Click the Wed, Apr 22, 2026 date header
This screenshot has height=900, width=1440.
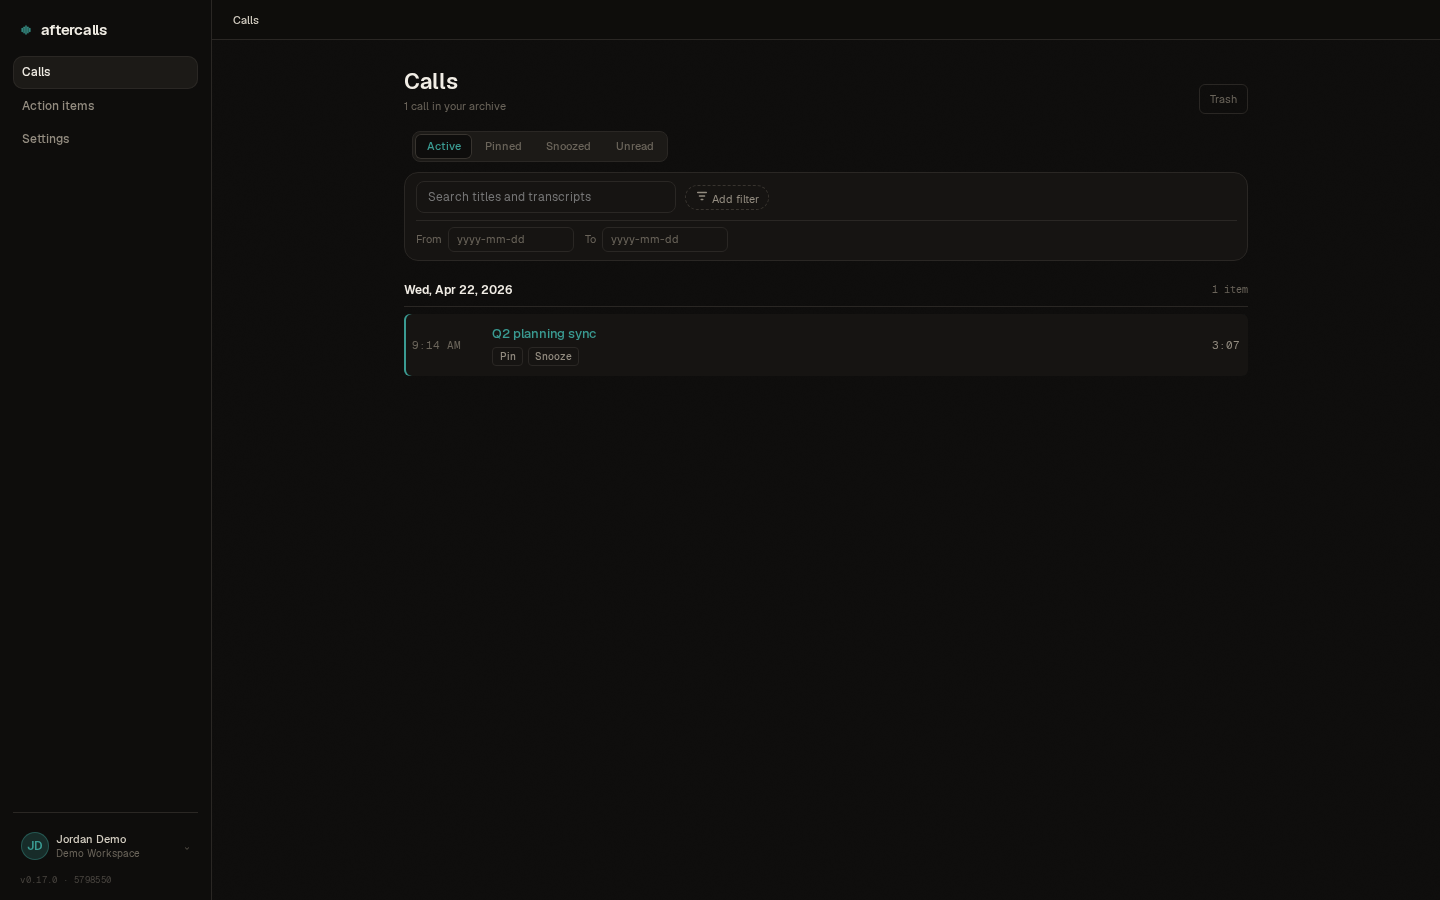458,290
